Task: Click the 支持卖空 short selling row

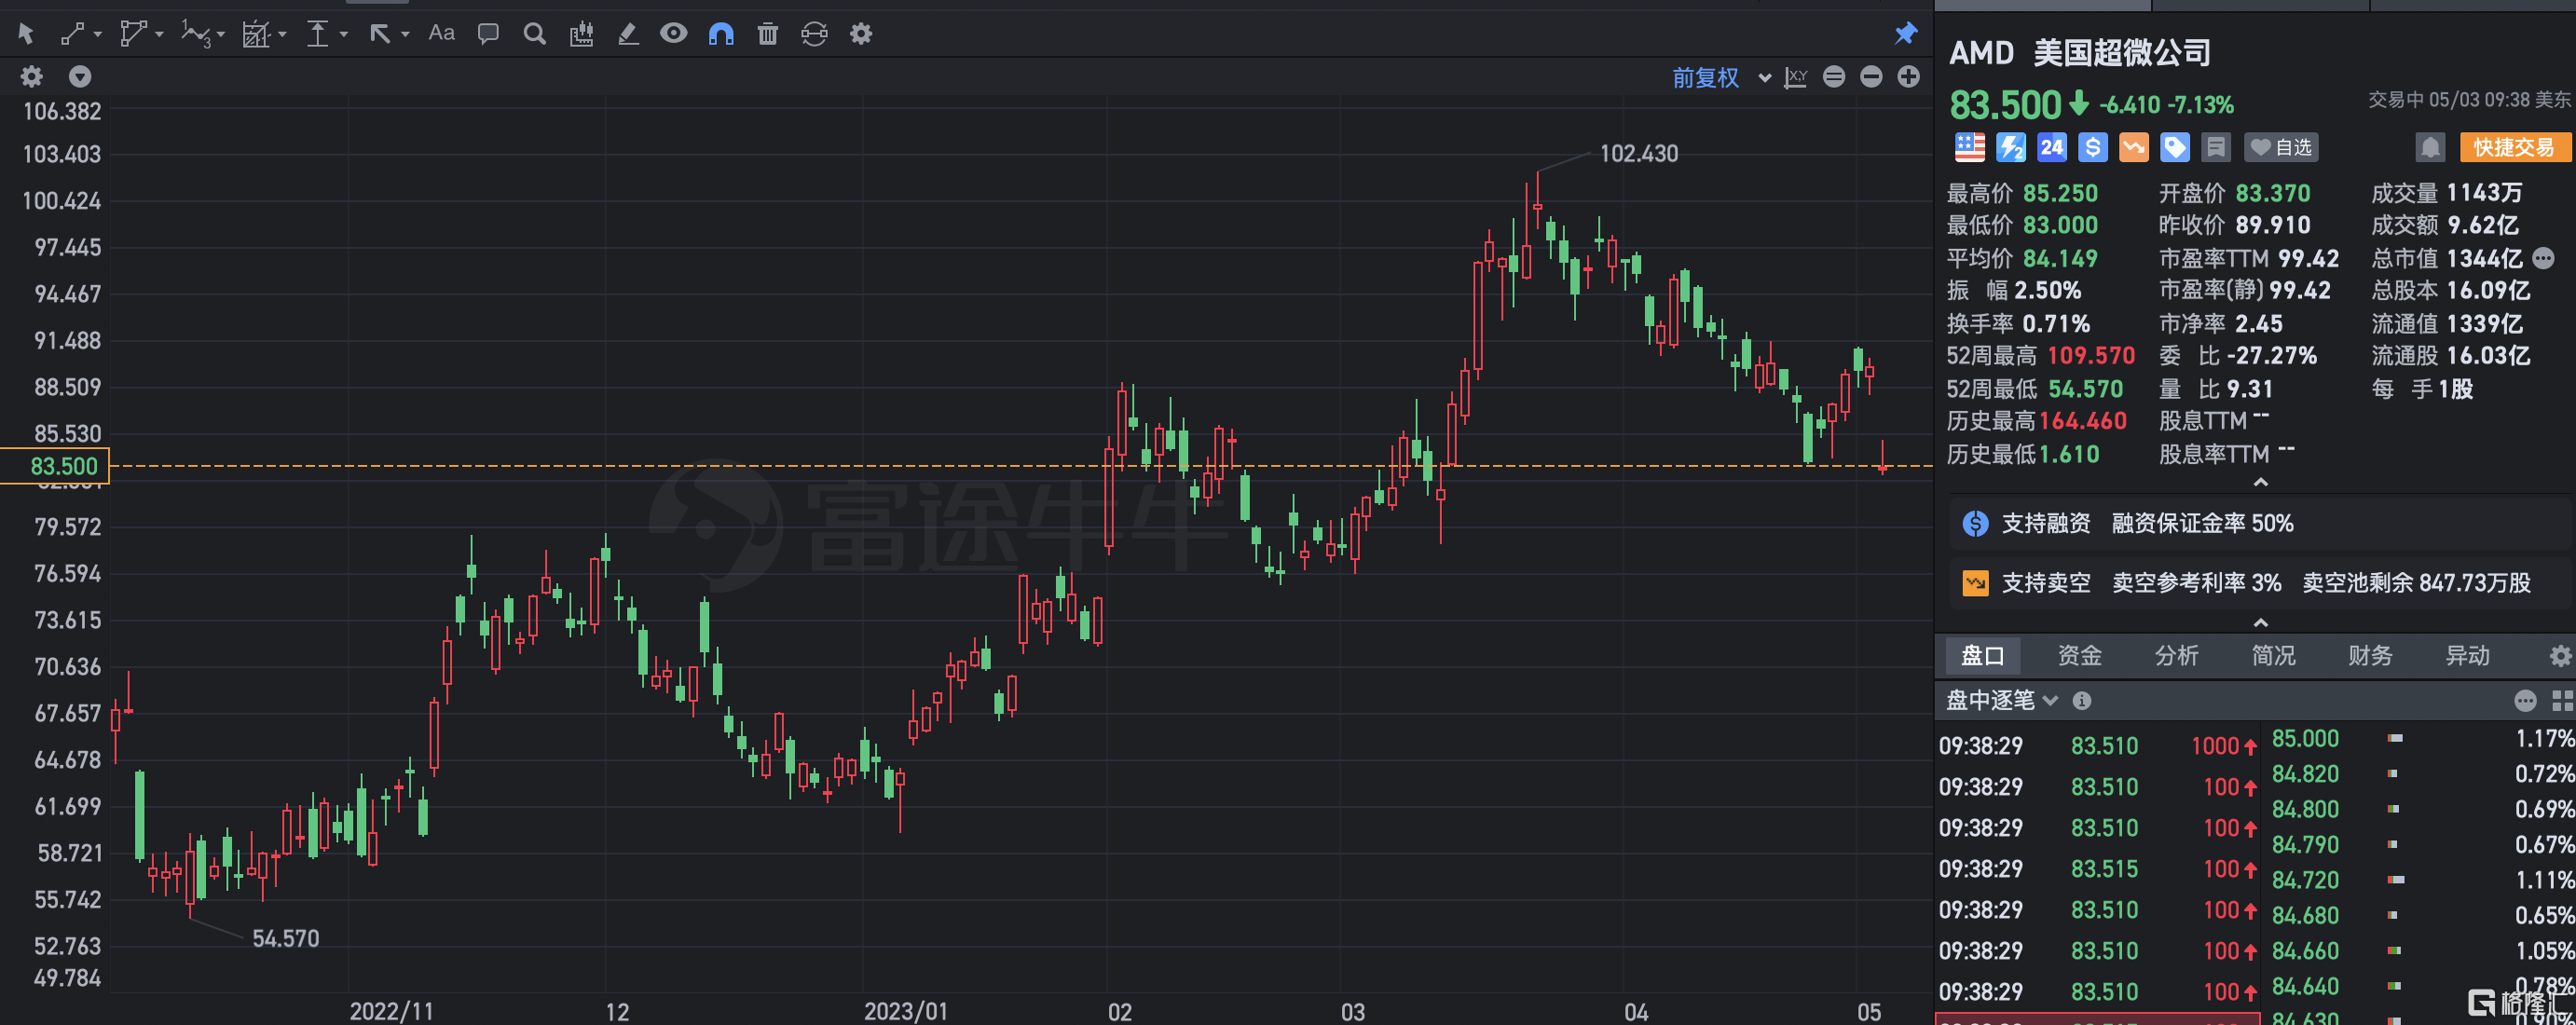Action: 2260,582
